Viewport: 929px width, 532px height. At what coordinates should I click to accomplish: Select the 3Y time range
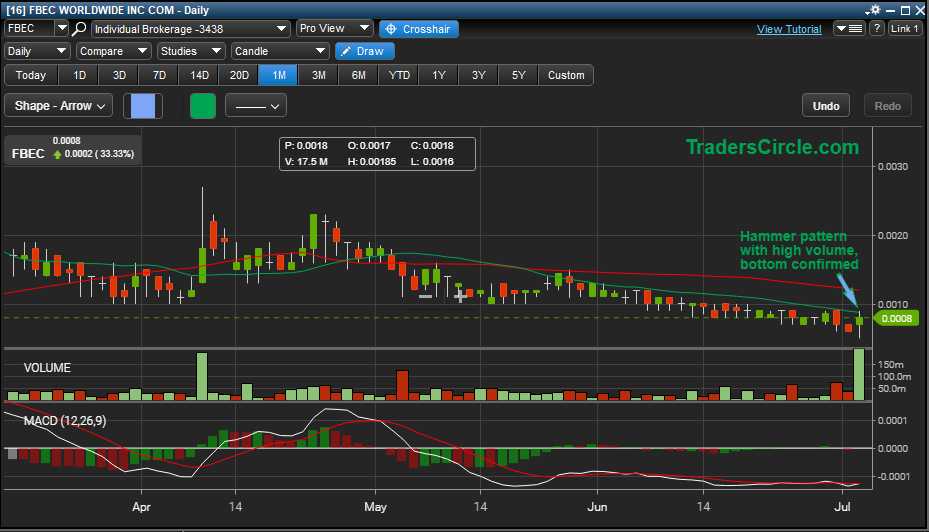[479, 75]
